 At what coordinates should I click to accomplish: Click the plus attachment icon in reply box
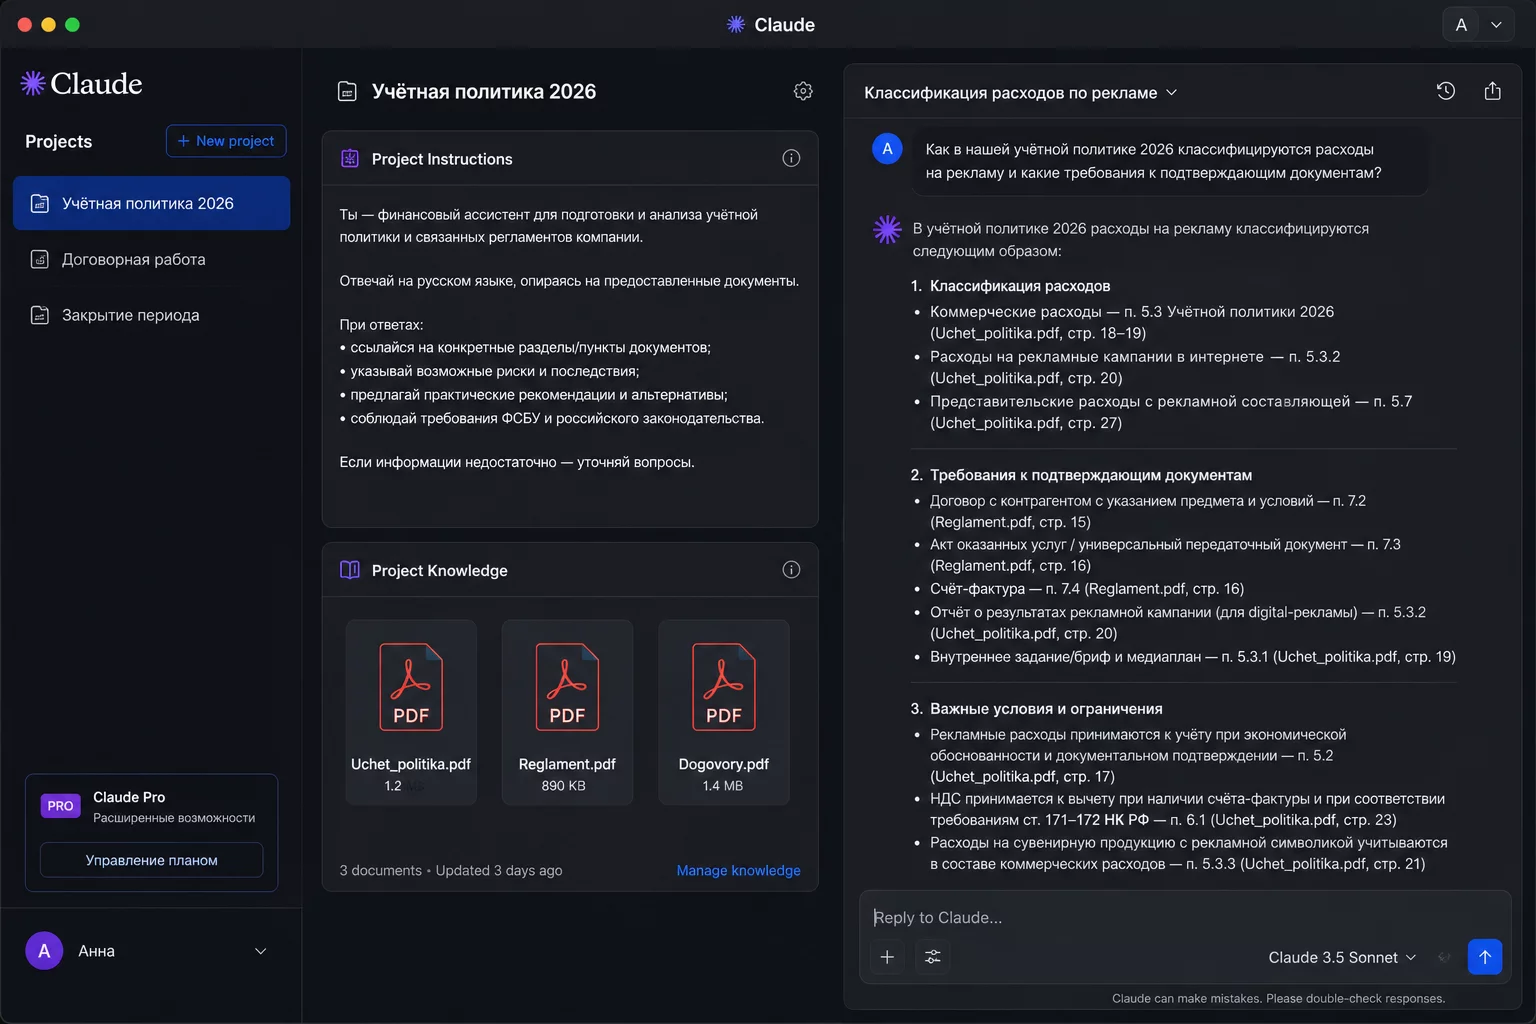(887, 957)
